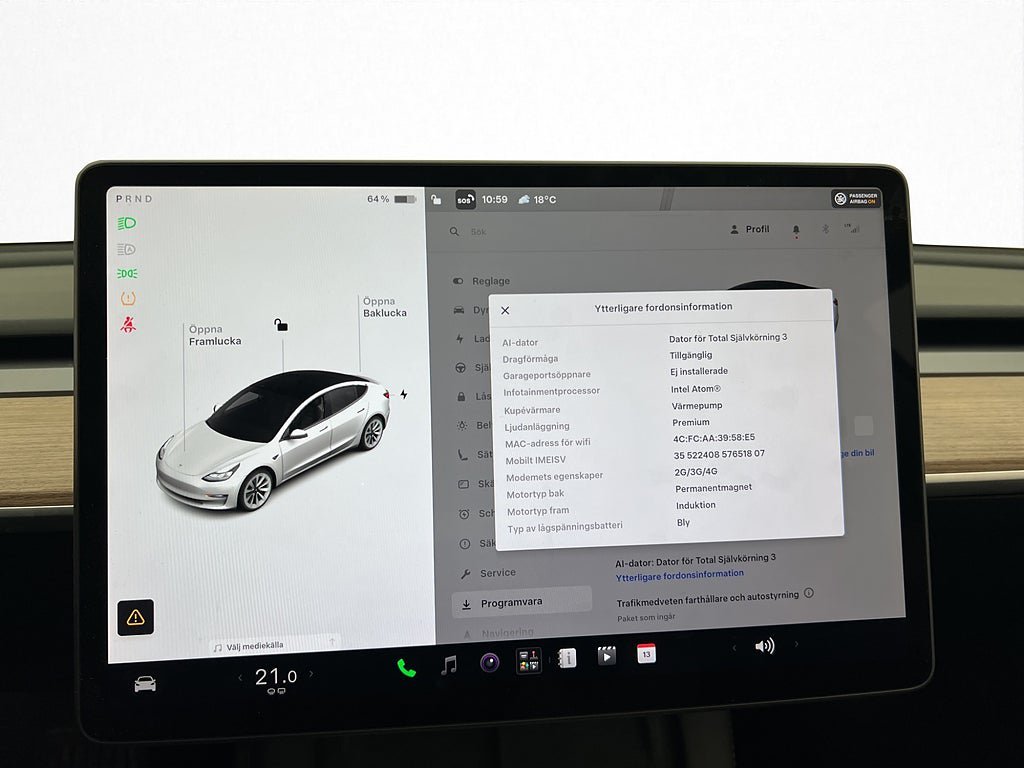1024x768 pixels.
Task: Open the calendar app icon
Action: coord(646,653)
